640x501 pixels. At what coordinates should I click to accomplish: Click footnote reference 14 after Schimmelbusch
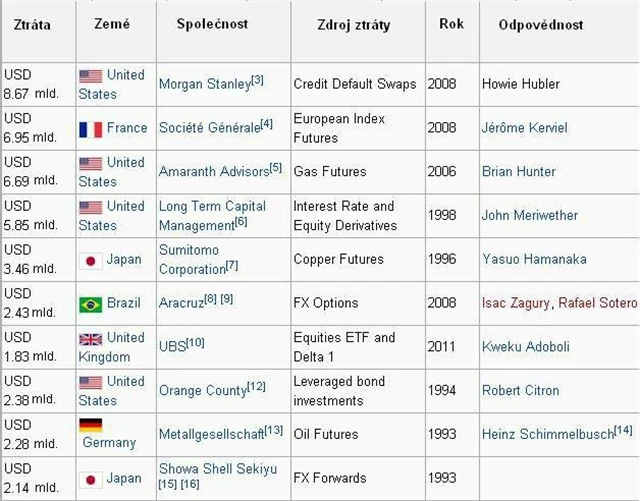tap(623, 430)
